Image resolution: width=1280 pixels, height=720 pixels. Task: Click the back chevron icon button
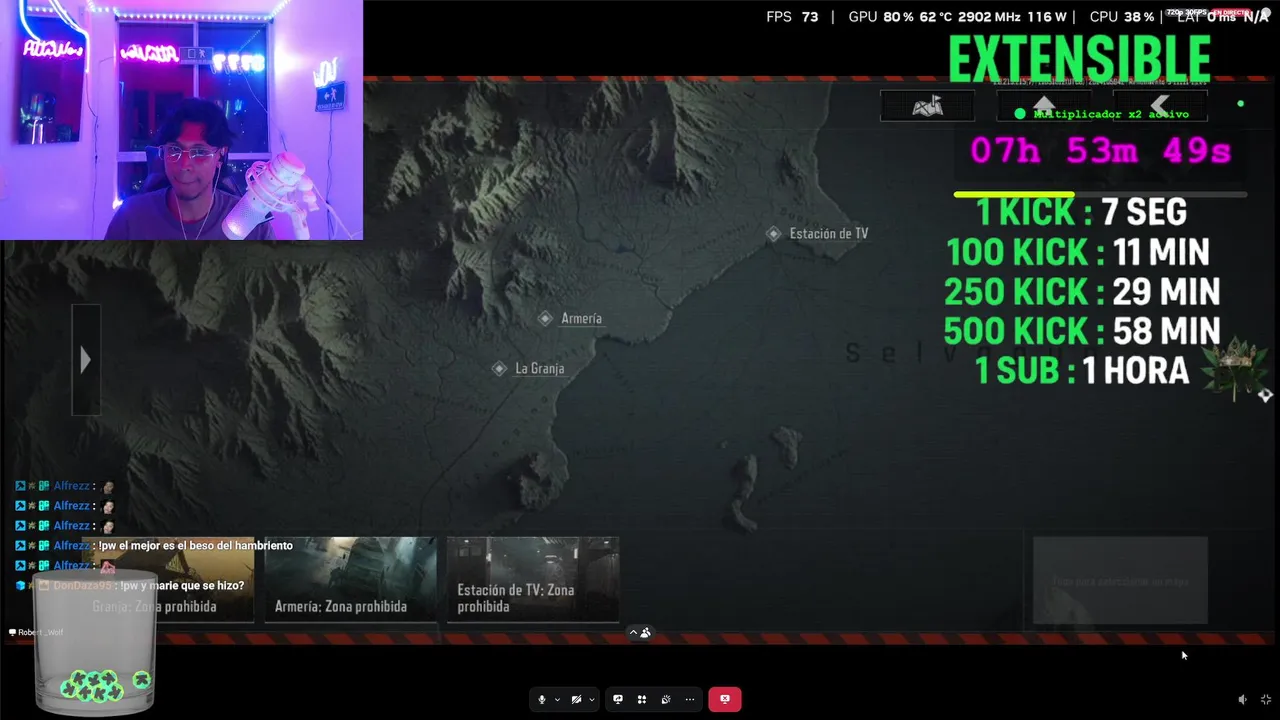1160,105
